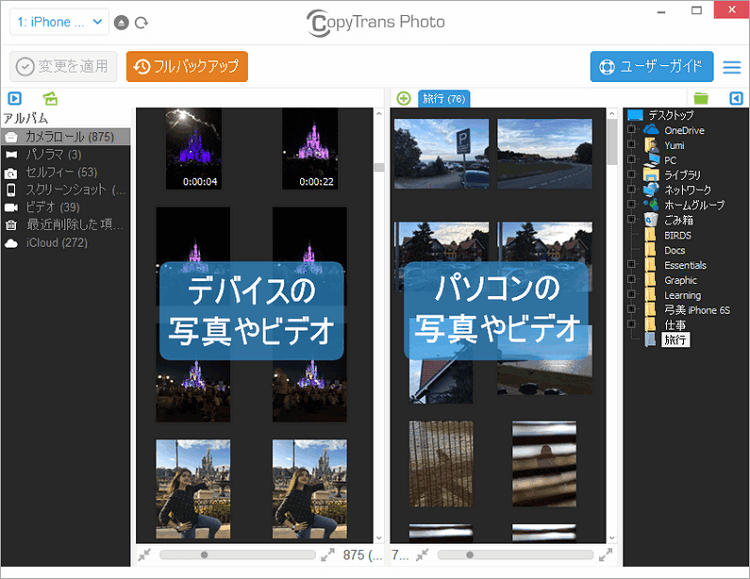
Task: Click the slideshow play icon in album pane
Action: (14, 99)
